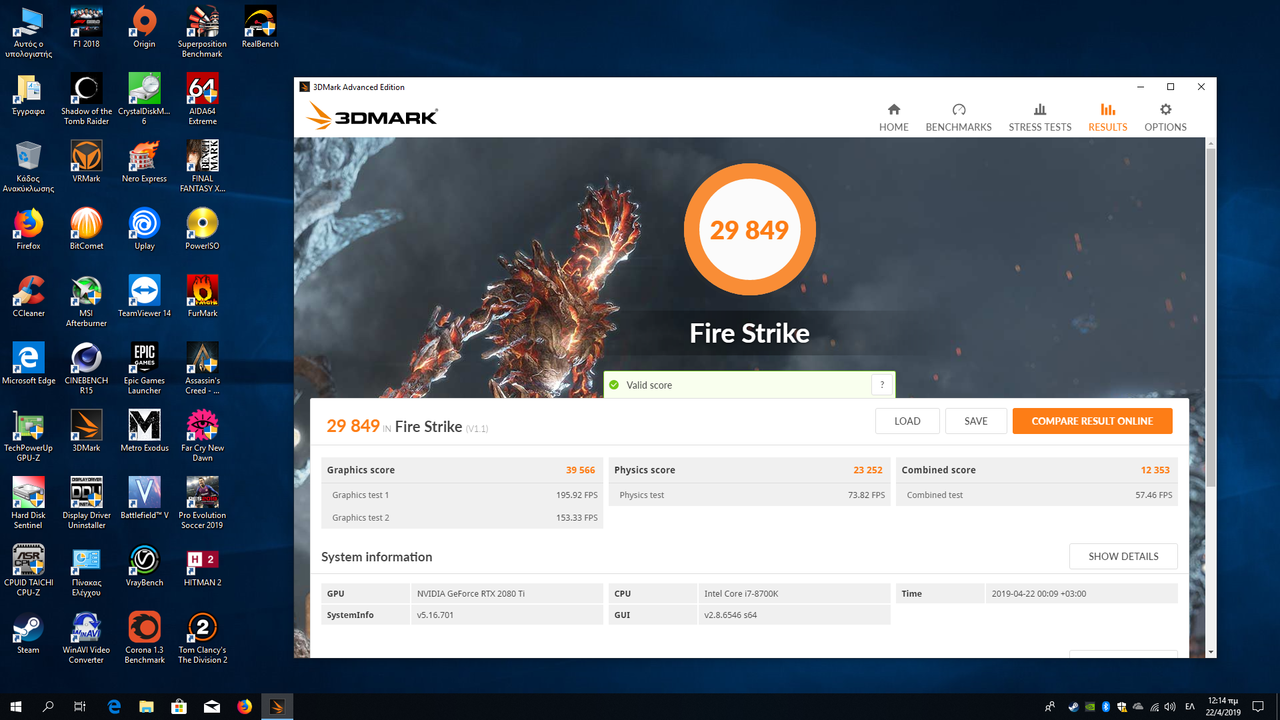Click the Corona 1.3 Benchmark icon

click(144, 637)
